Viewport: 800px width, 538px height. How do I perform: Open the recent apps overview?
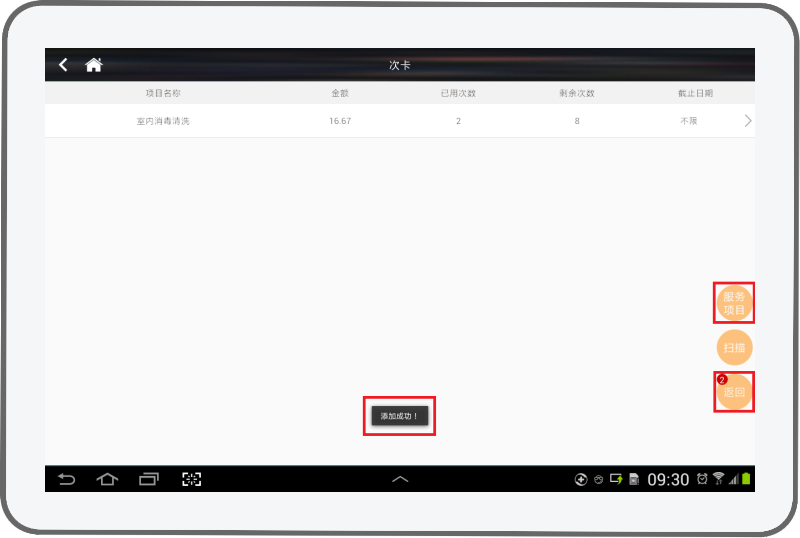[x=149, y=479]
